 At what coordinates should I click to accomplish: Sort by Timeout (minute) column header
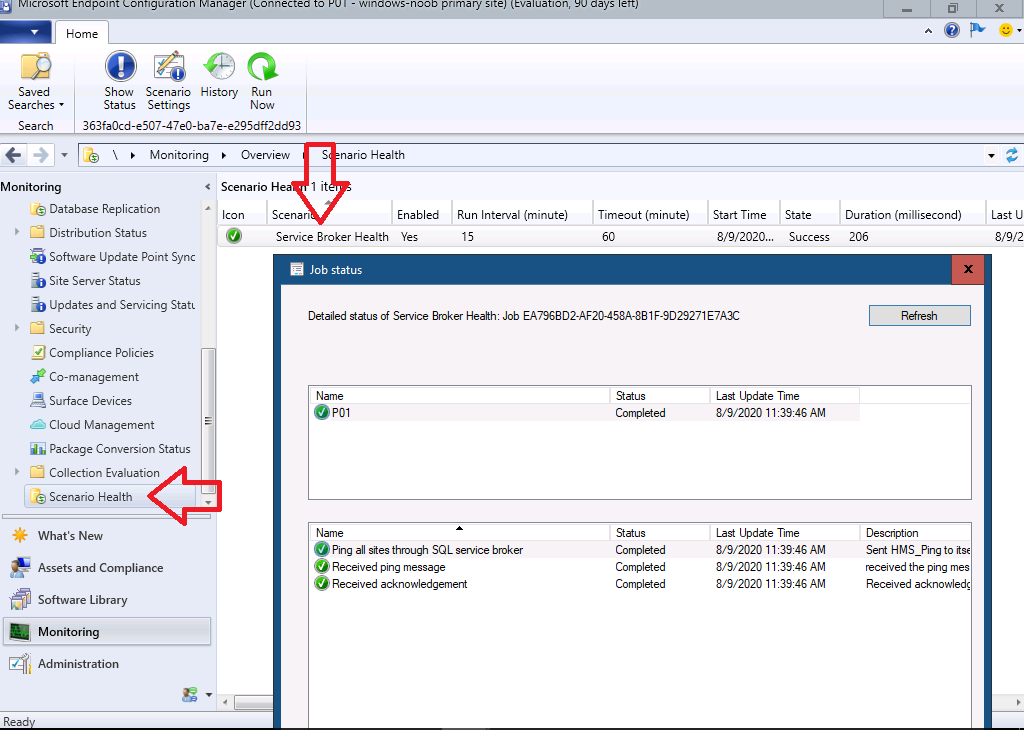click(650, 215)
